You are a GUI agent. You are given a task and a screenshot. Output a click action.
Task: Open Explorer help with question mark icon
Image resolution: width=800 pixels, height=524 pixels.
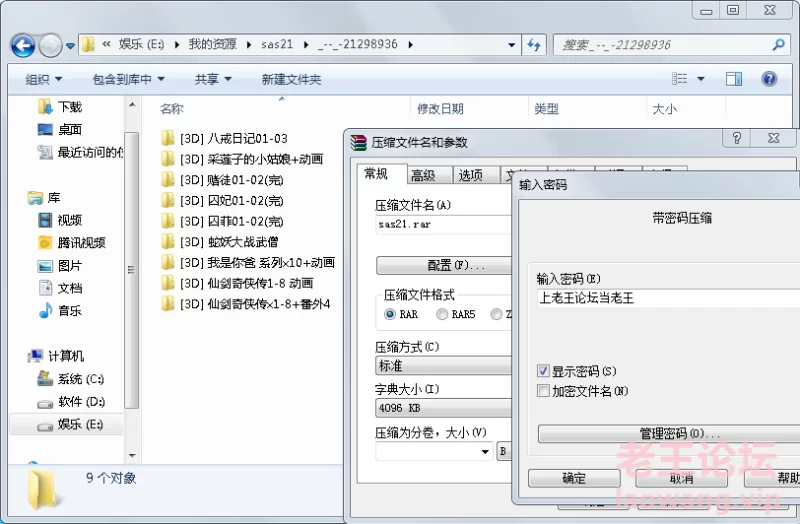(x=769, y=79)
